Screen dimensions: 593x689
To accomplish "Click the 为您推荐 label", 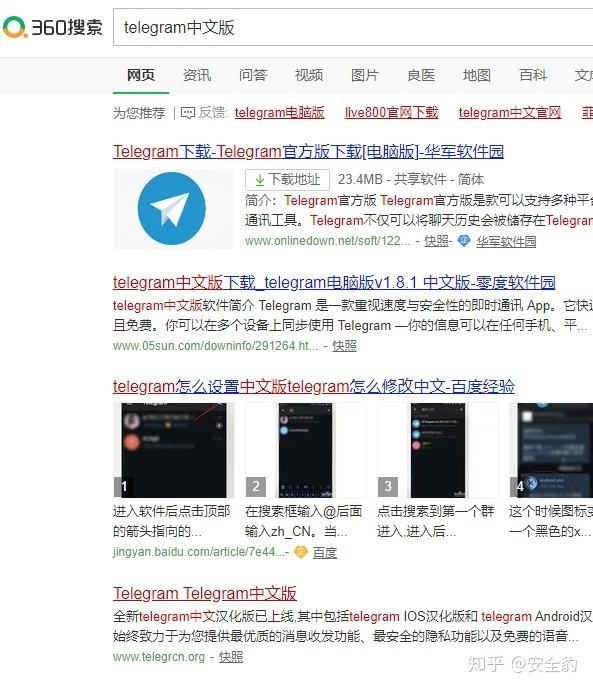I will pyautogui.click(x=139, y=113).
